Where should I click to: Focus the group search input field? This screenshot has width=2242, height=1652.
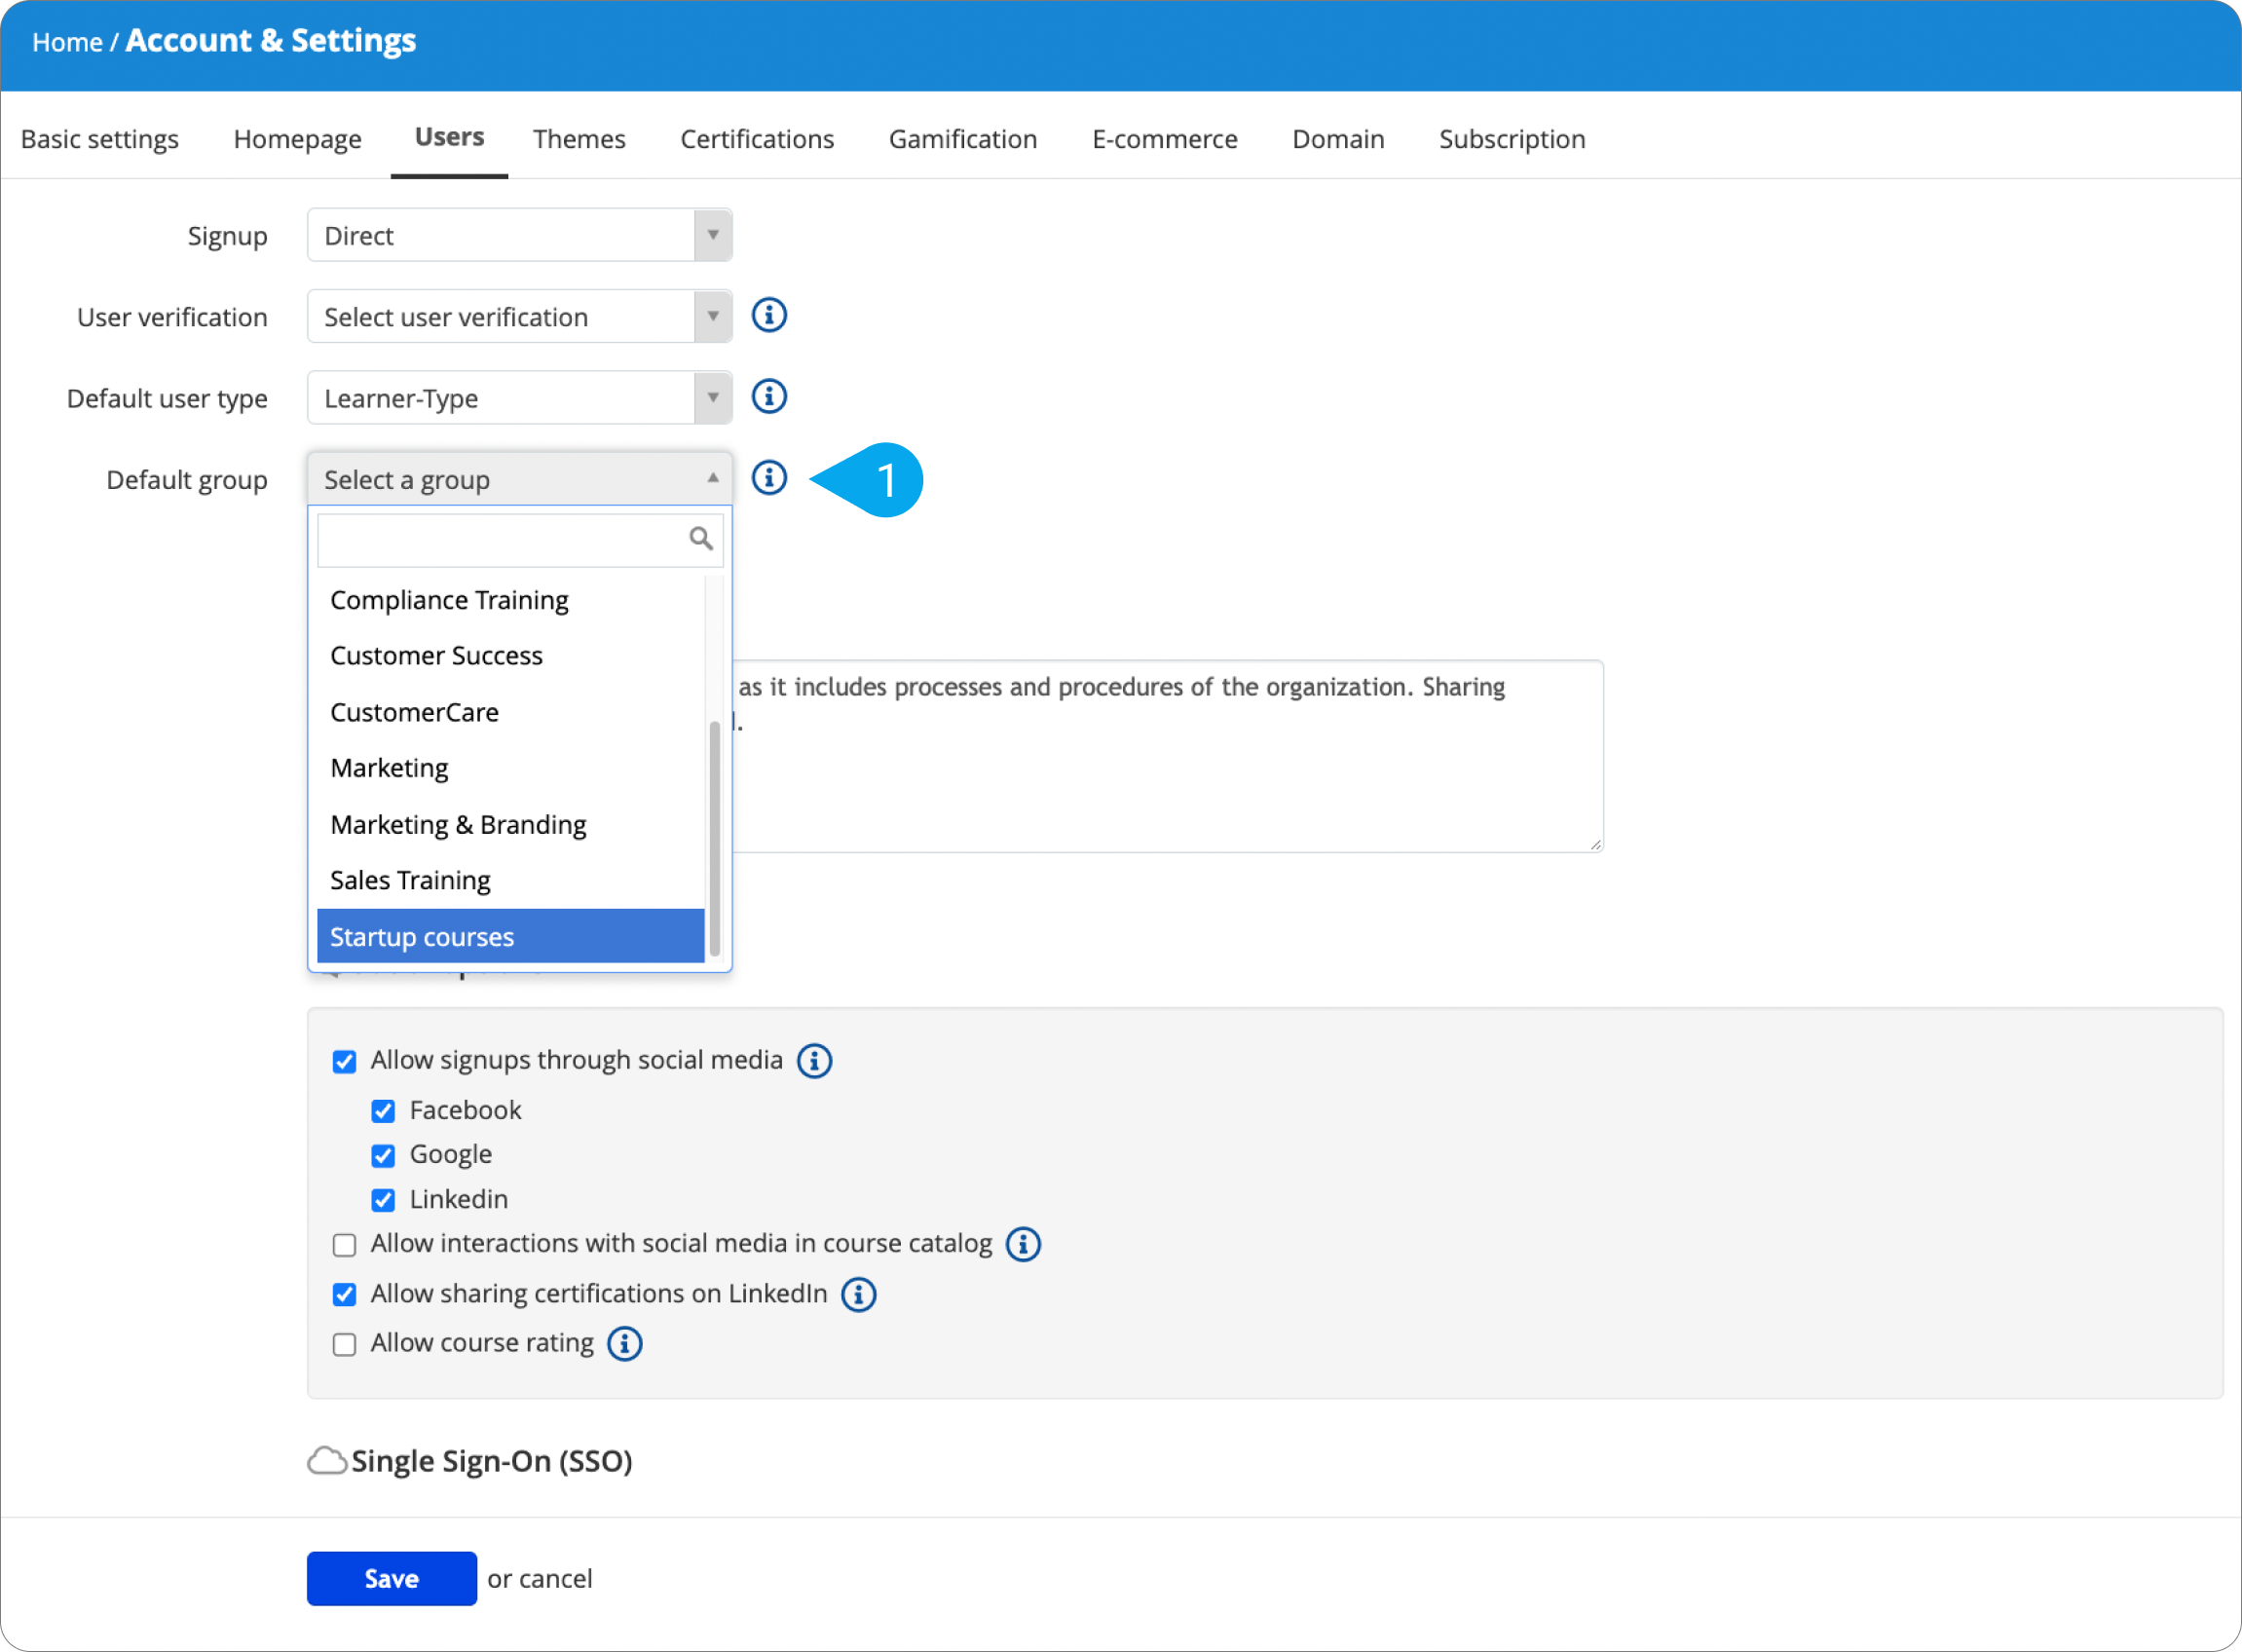pos(520,540)
